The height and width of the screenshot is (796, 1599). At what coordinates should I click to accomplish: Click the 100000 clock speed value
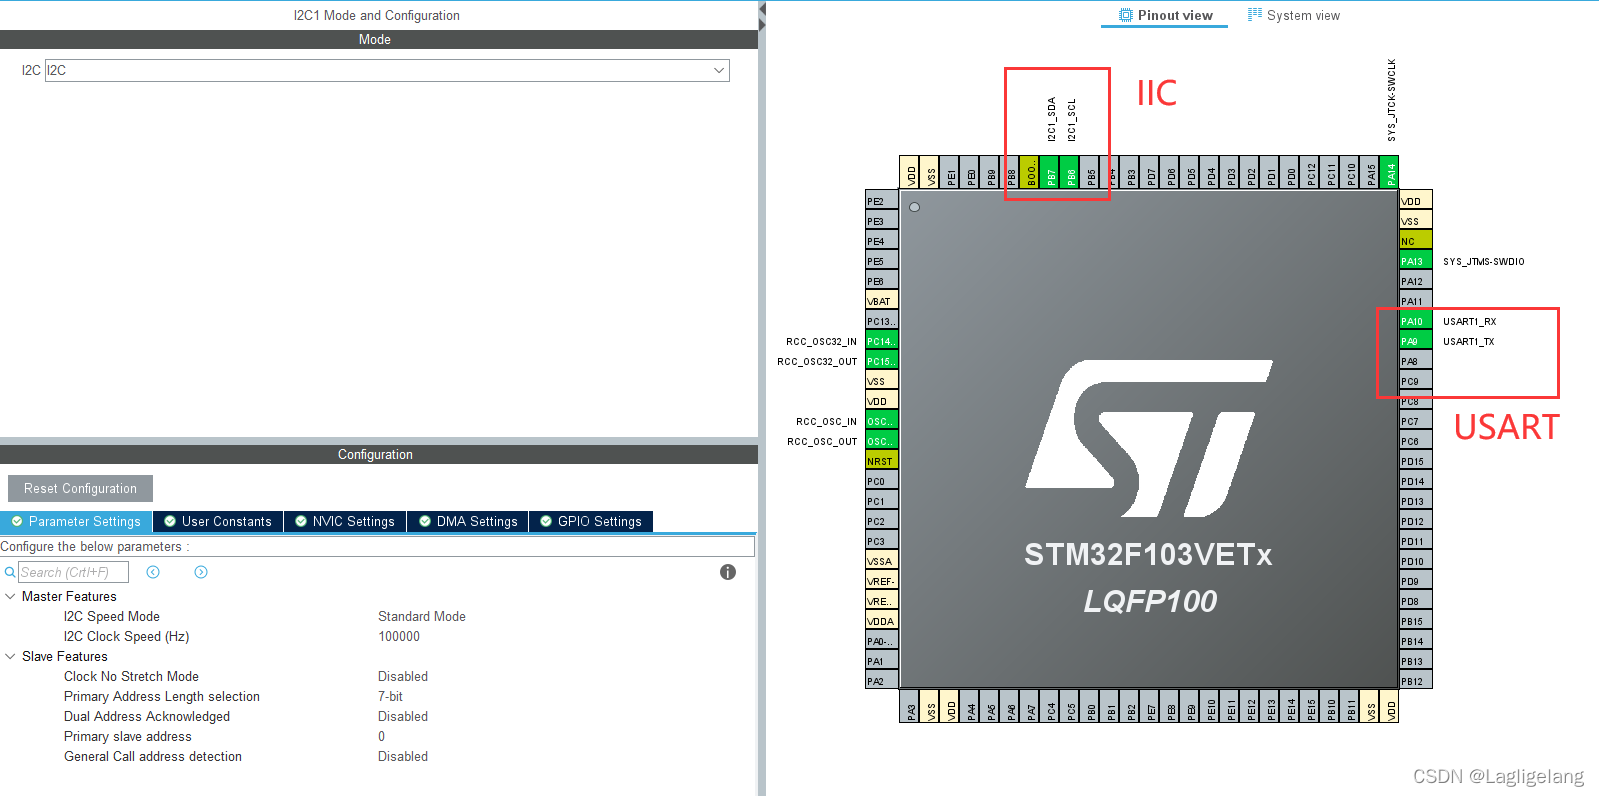pos(399,636)
